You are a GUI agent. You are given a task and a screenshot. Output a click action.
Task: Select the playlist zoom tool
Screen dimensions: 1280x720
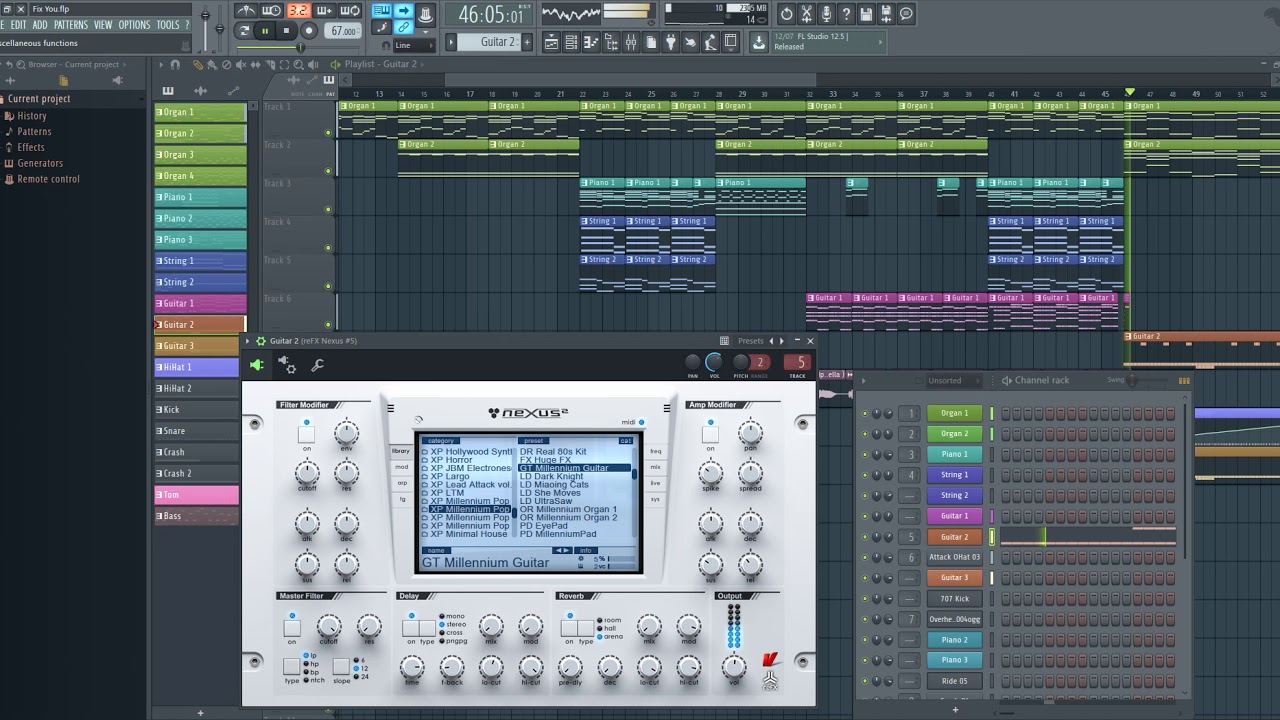pos(298,65)
